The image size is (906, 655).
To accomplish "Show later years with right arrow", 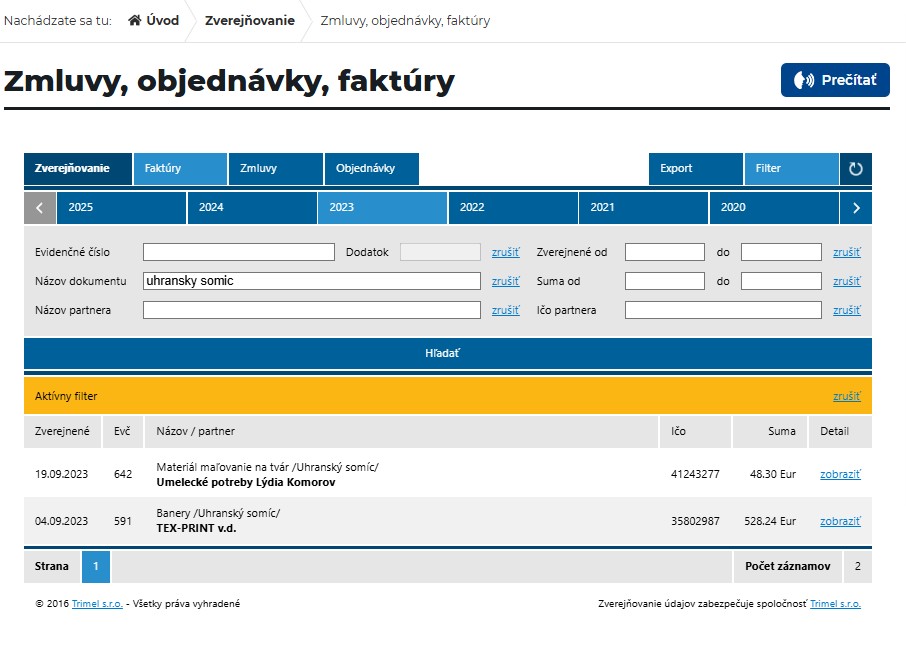I will pyautogui.click(x=855, y=208).
